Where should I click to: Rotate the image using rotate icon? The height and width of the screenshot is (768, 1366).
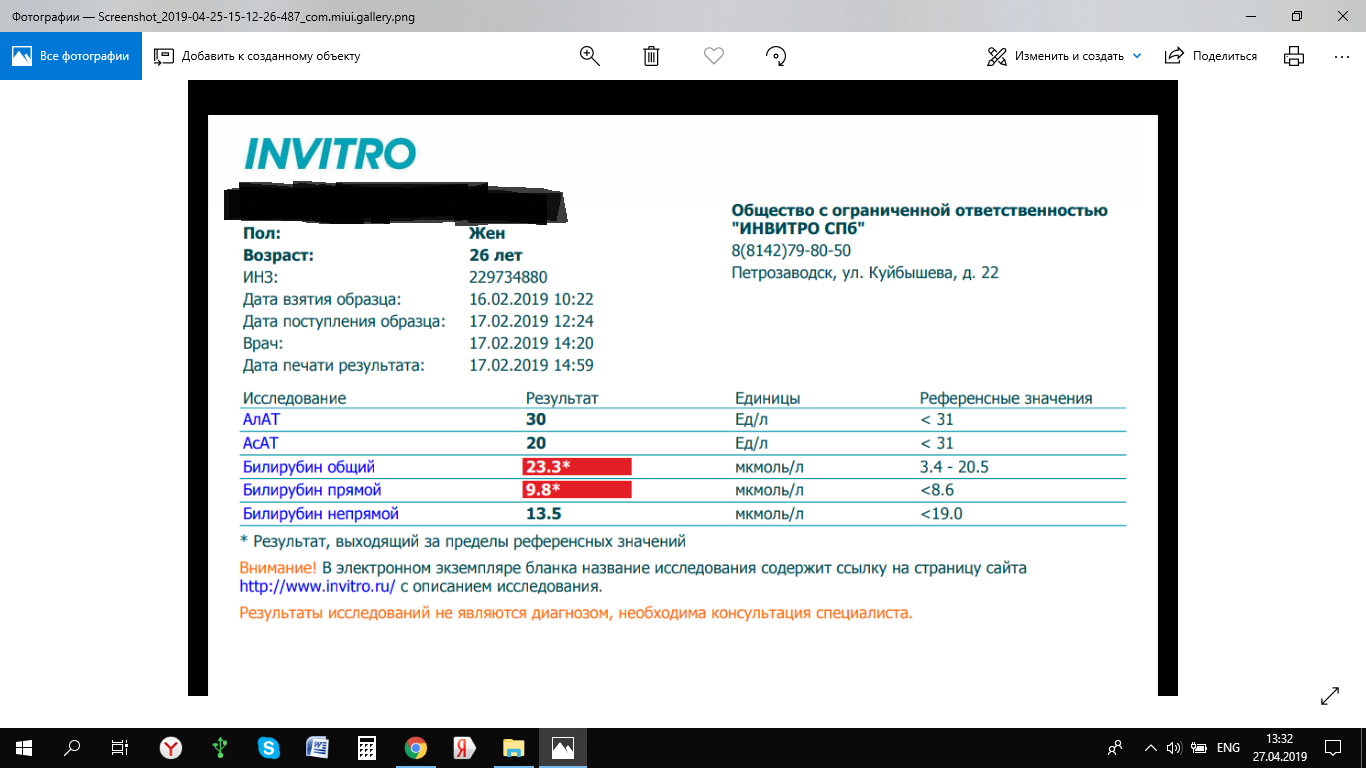point(776,56)
